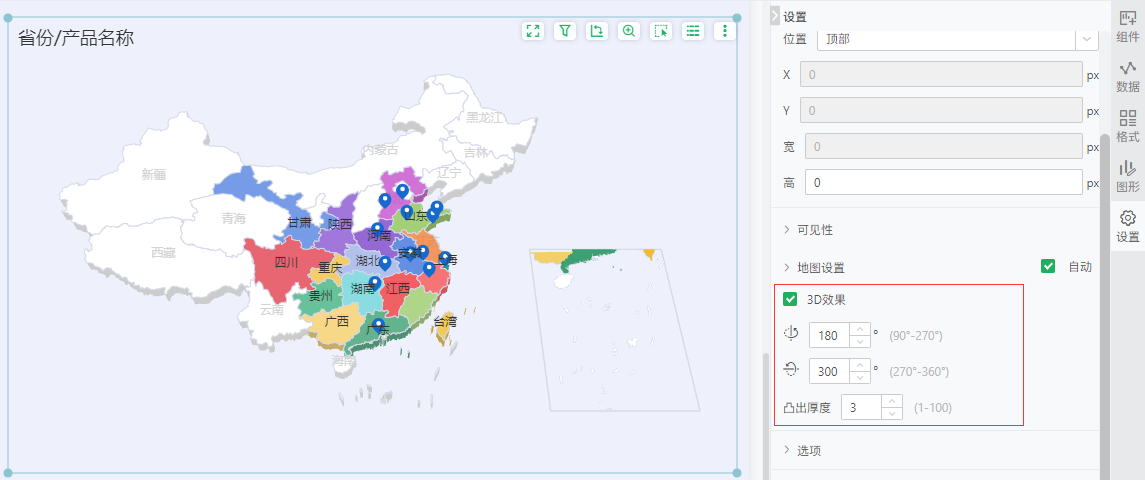Open the 位置 dropdown showing 顶部
This screenshot has height=480, width=1145.
click(957, 39)
